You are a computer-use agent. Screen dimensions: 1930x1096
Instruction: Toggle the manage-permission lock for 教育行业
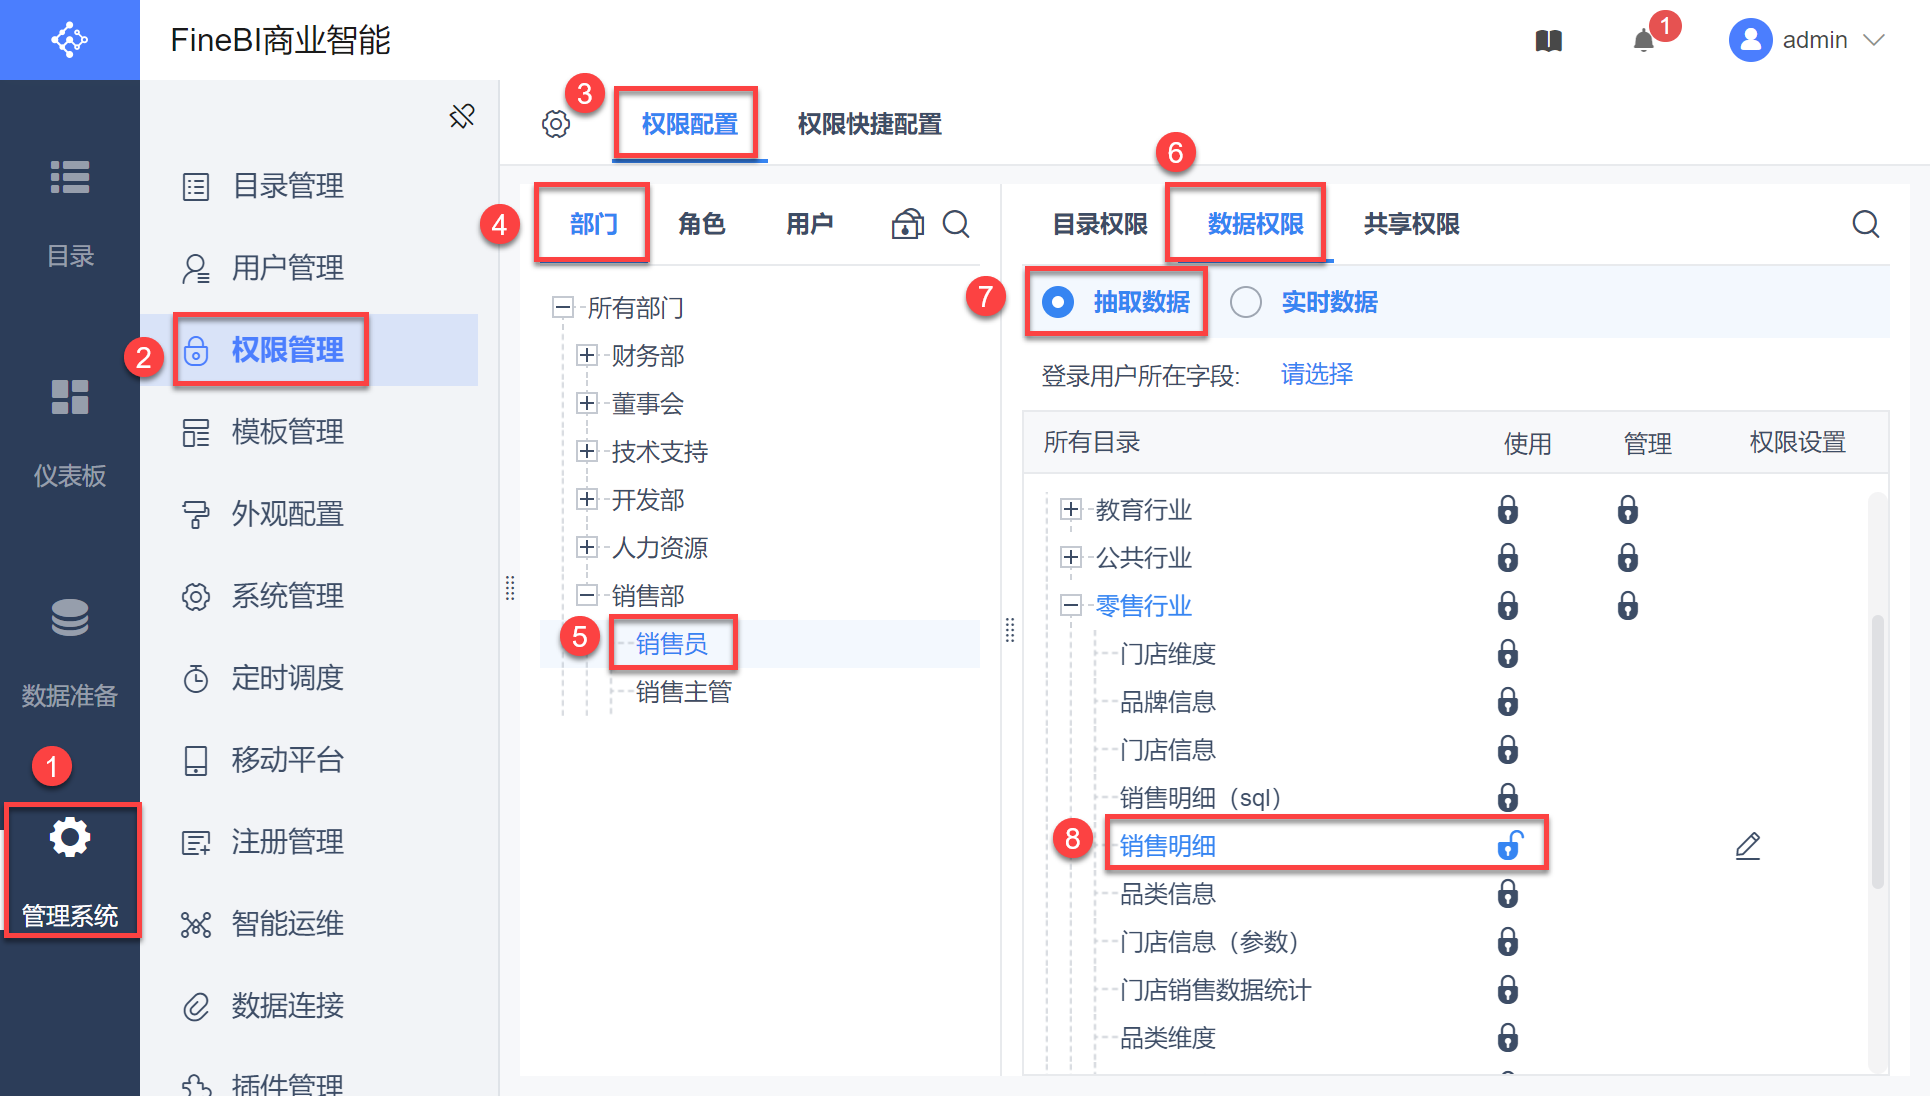coord(1627,510)
